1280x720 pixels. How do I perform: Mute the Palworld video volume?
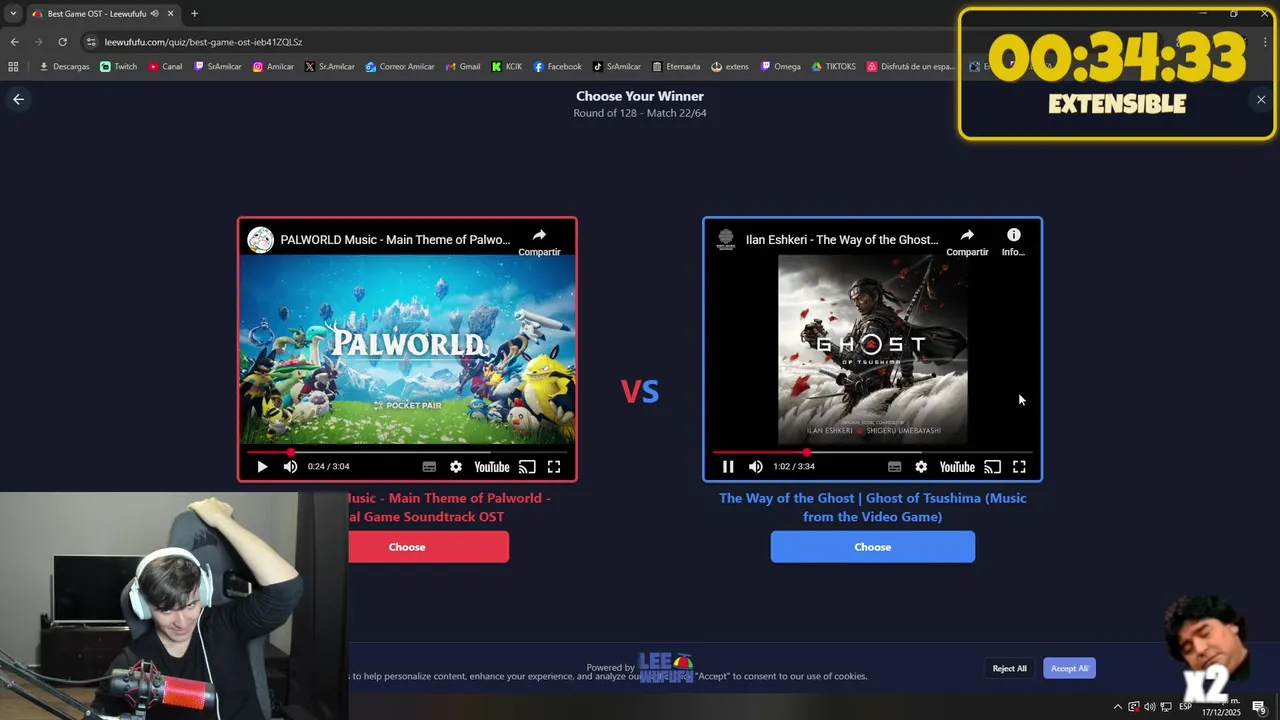(290, 467)
